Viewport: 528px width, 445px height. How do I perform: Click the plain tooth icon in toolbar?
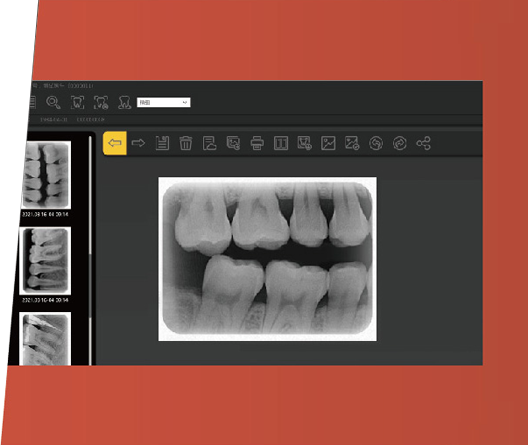(x=125, y=102)
